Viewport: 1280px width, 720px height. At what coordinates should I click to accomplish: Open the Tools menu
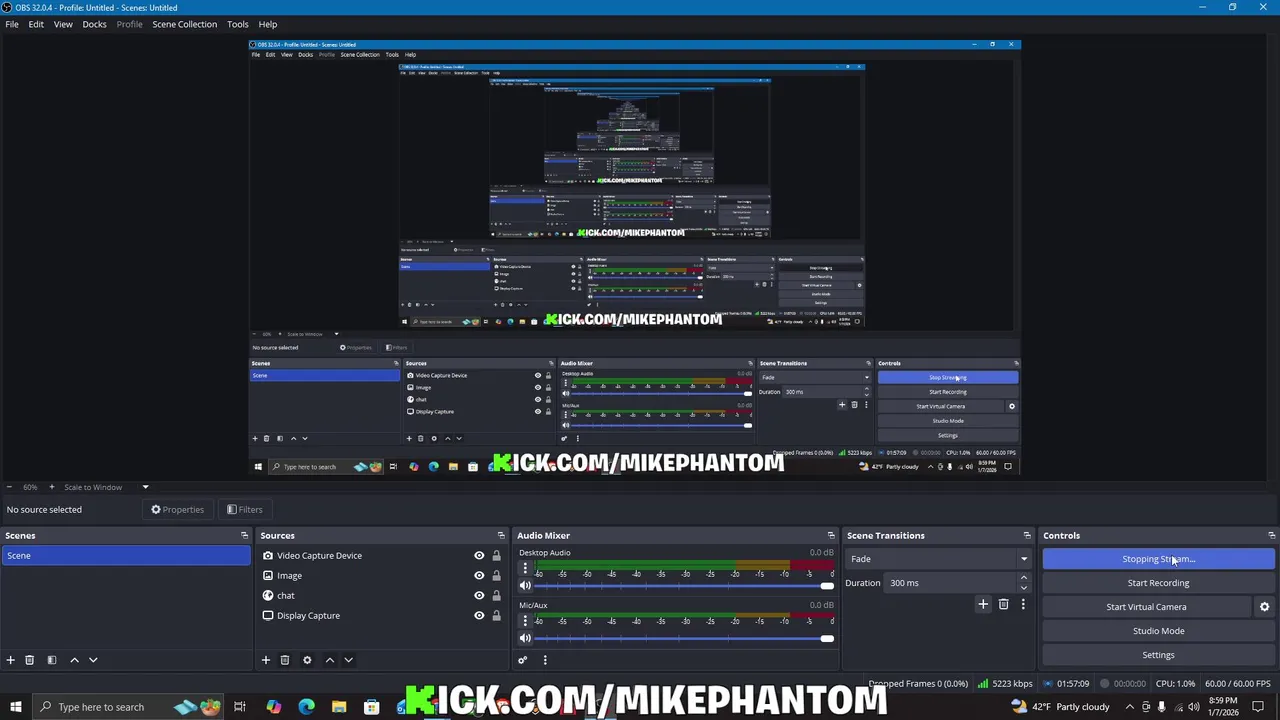[237, 24]
